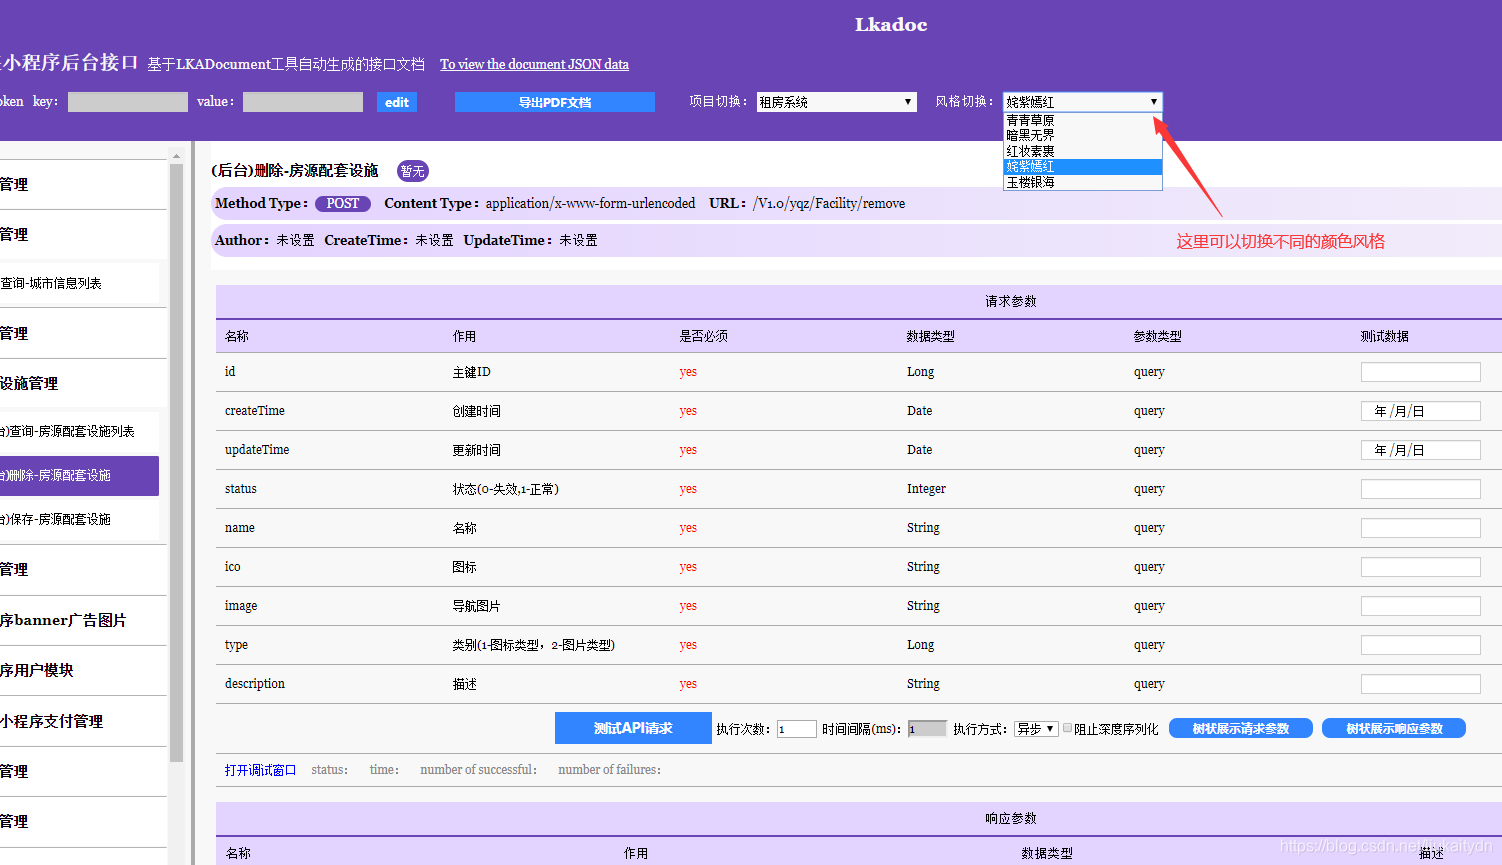This screenshot has height=865, width=1502.
Task: Open the To view the document JSON data link
Action: [534, 64]
